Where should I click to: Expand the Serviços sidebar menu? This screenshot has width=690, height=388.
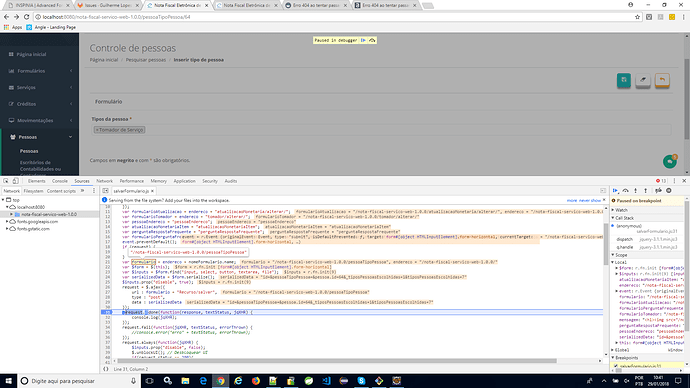(x=40, y=88)
